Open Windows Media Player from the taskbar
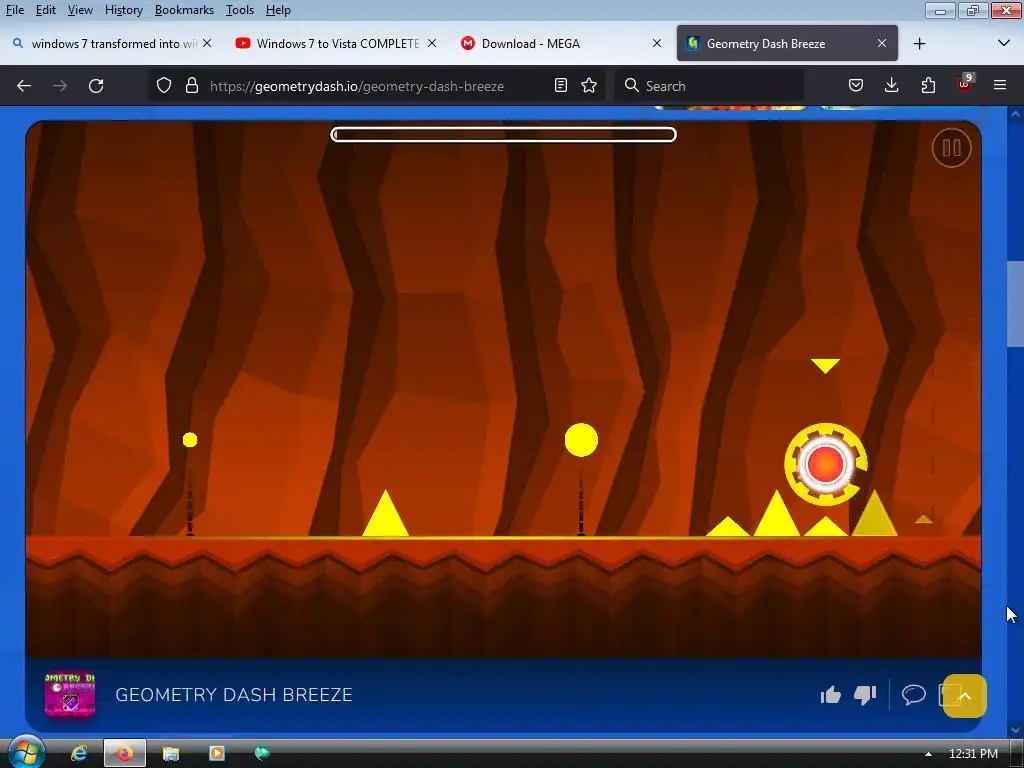The image size is (1024, 768). point(216,754)
